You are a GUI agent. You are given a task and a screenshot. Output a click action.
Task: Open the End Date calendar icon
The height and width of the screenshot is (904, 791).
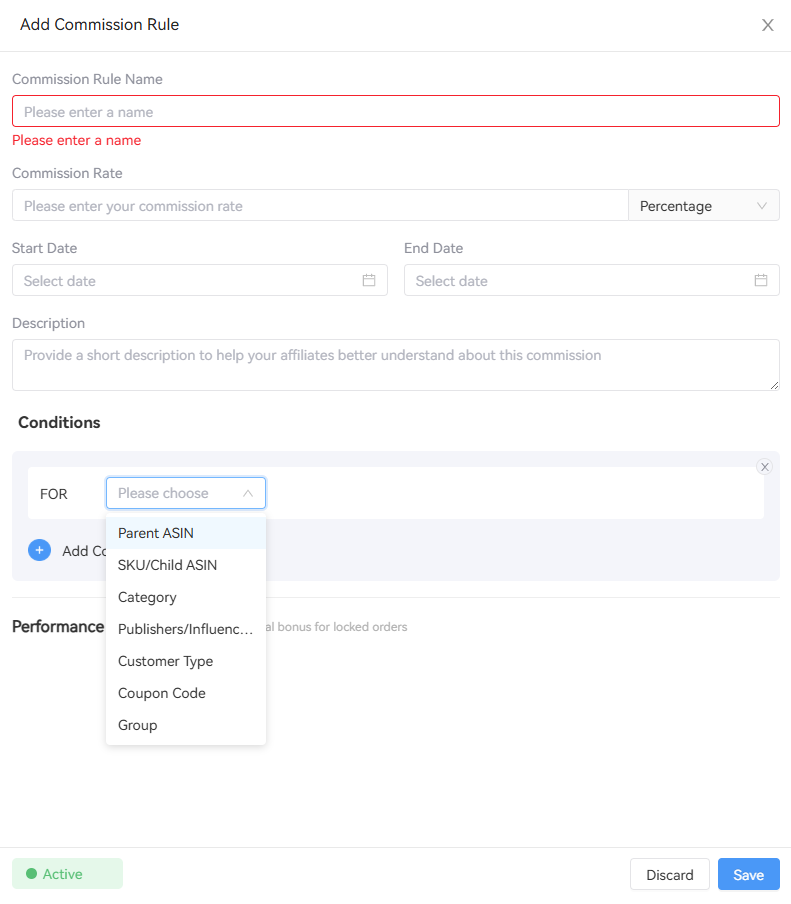(x=761, y=280)
